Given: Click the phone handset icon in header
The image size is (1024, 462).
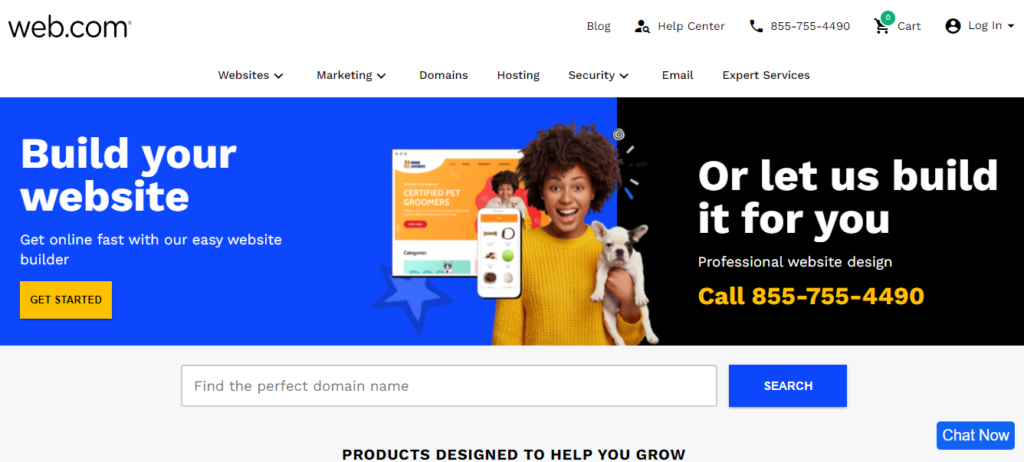Looking at the screenshot, I should click(756, 26).
